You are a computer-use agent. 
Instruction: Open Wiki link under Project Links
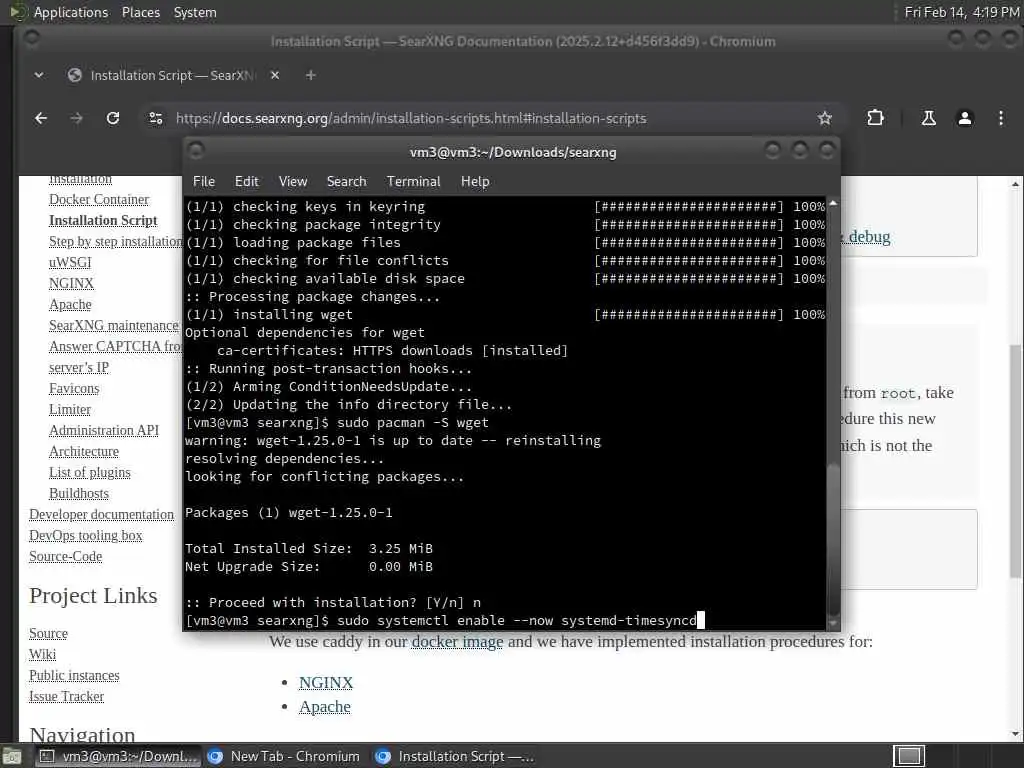pos(42,654)
